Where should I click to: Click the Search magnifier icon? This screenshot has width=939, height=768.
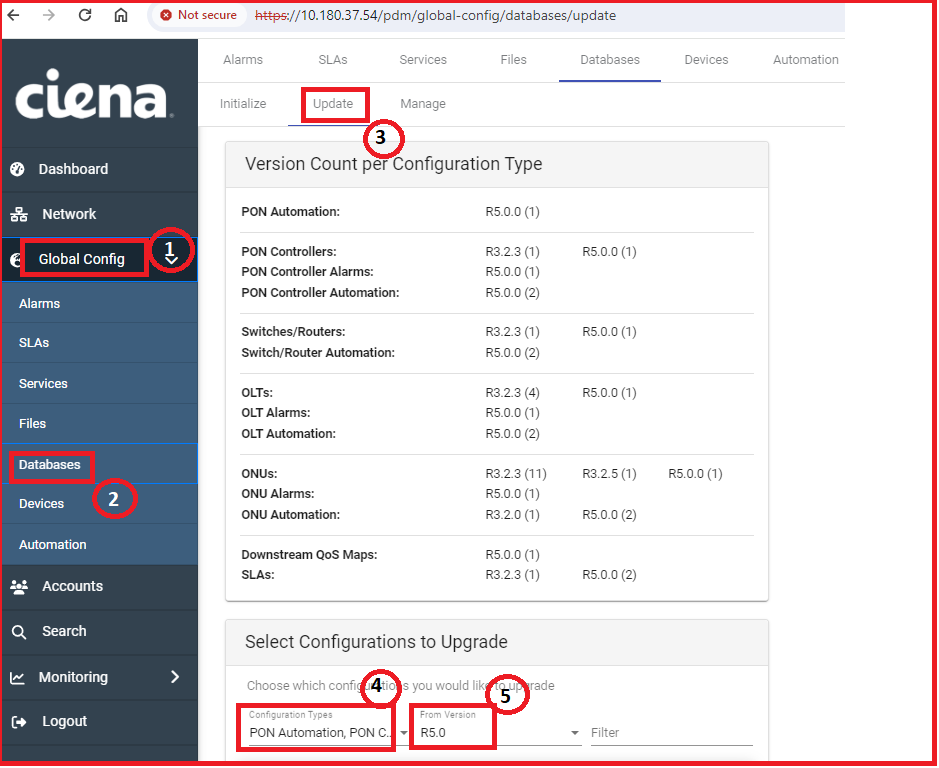pyautogui.click(x=19, y=632)
